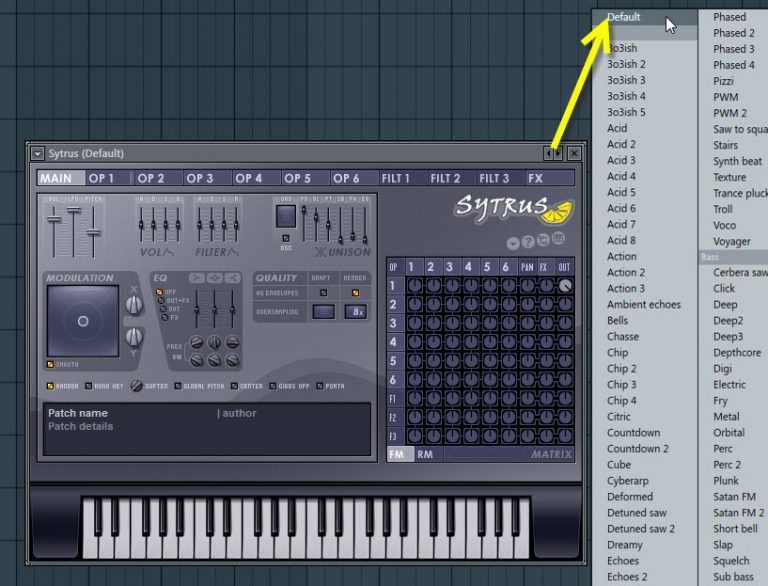Open the Sytrus plugin options menu arrow
This screenshot has width=768, height=586.
point(37,153)
